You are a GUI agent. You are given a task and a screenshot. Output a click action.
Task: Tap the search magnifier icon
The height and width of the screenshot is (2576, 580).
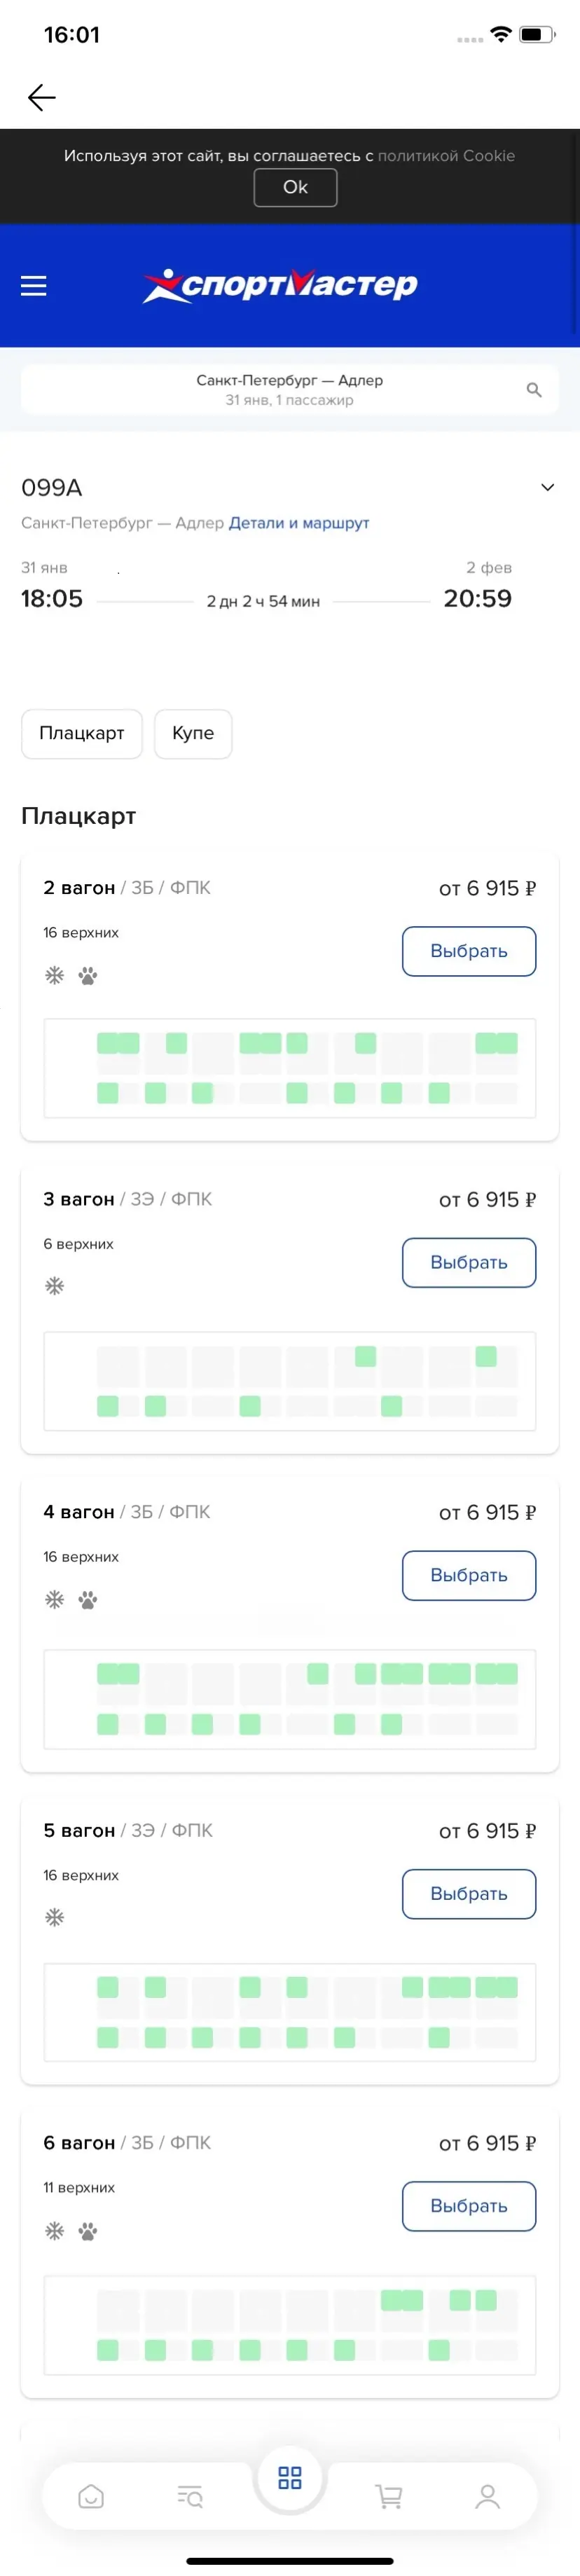(534, 390)
